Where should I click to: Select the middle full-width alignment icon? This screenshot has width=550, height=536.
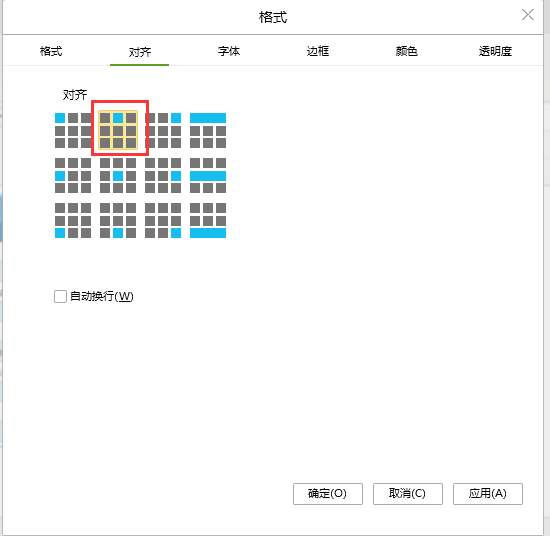(208, 175)
